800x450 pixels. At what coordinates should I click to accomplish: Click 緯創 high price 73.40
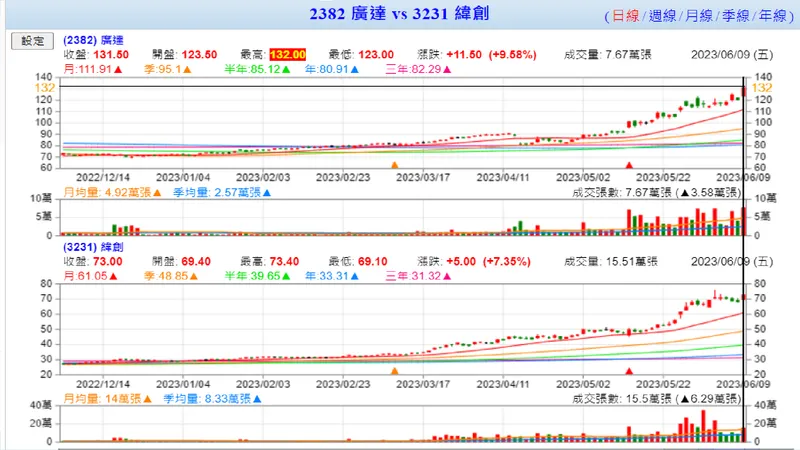coord(284,261)
